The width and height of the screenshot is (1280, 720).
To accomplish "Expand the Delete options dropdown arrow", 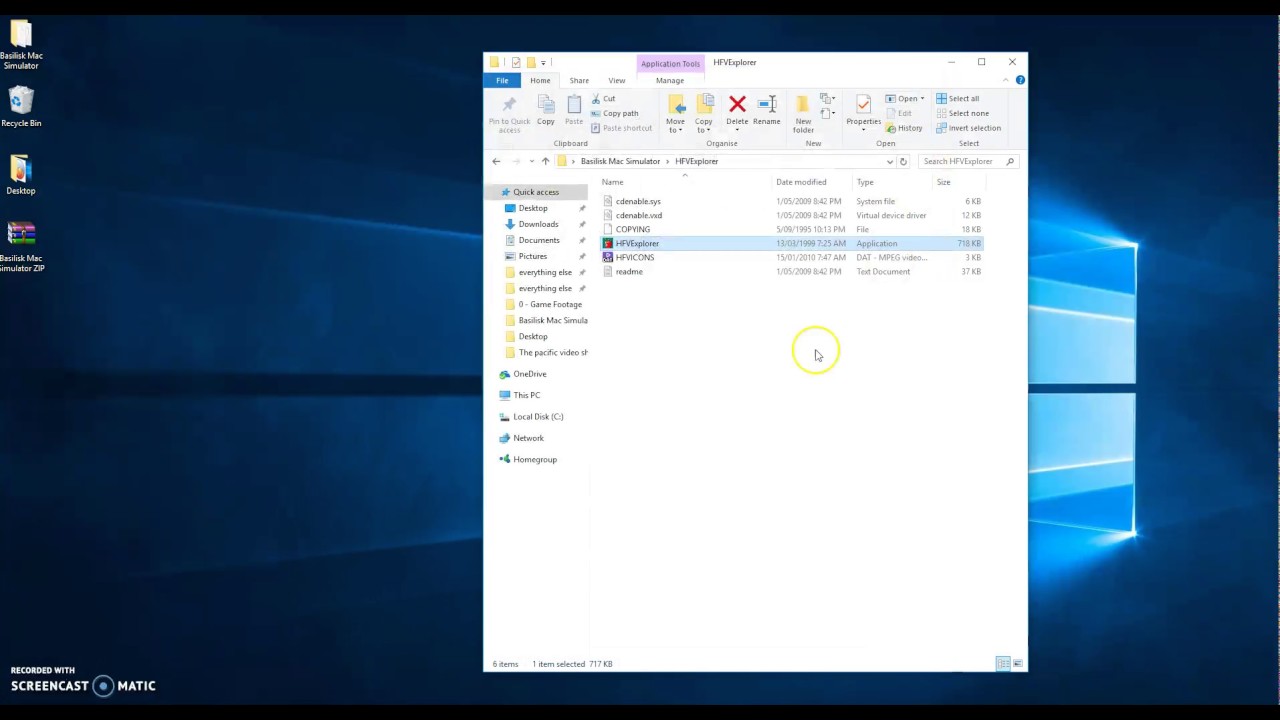I will (737, 129).
